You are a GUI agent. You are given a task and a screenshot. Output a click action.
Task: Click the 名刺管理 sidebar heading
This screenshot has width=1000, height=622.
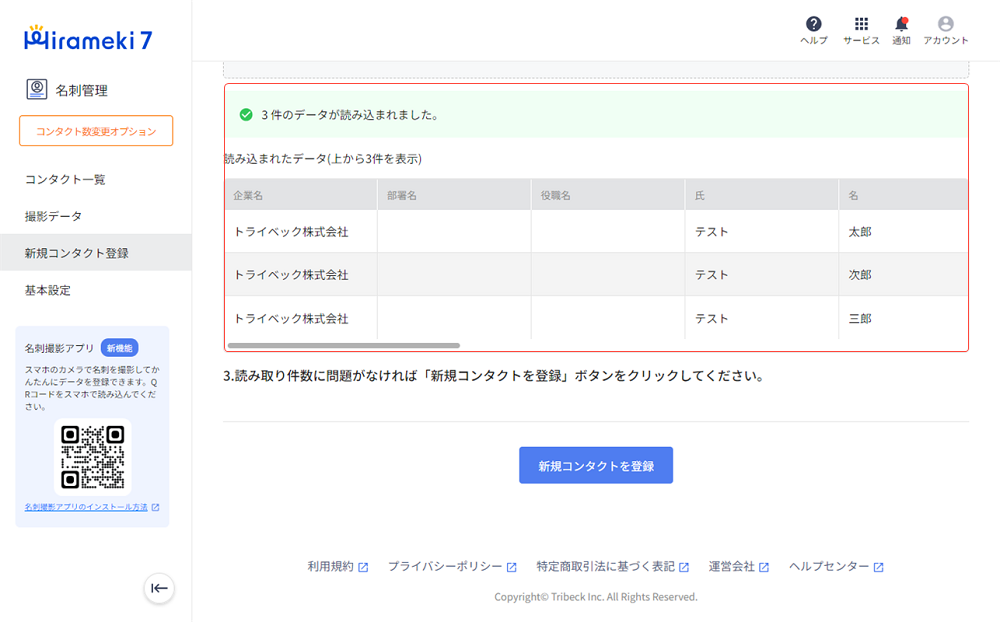click(81, 90)
